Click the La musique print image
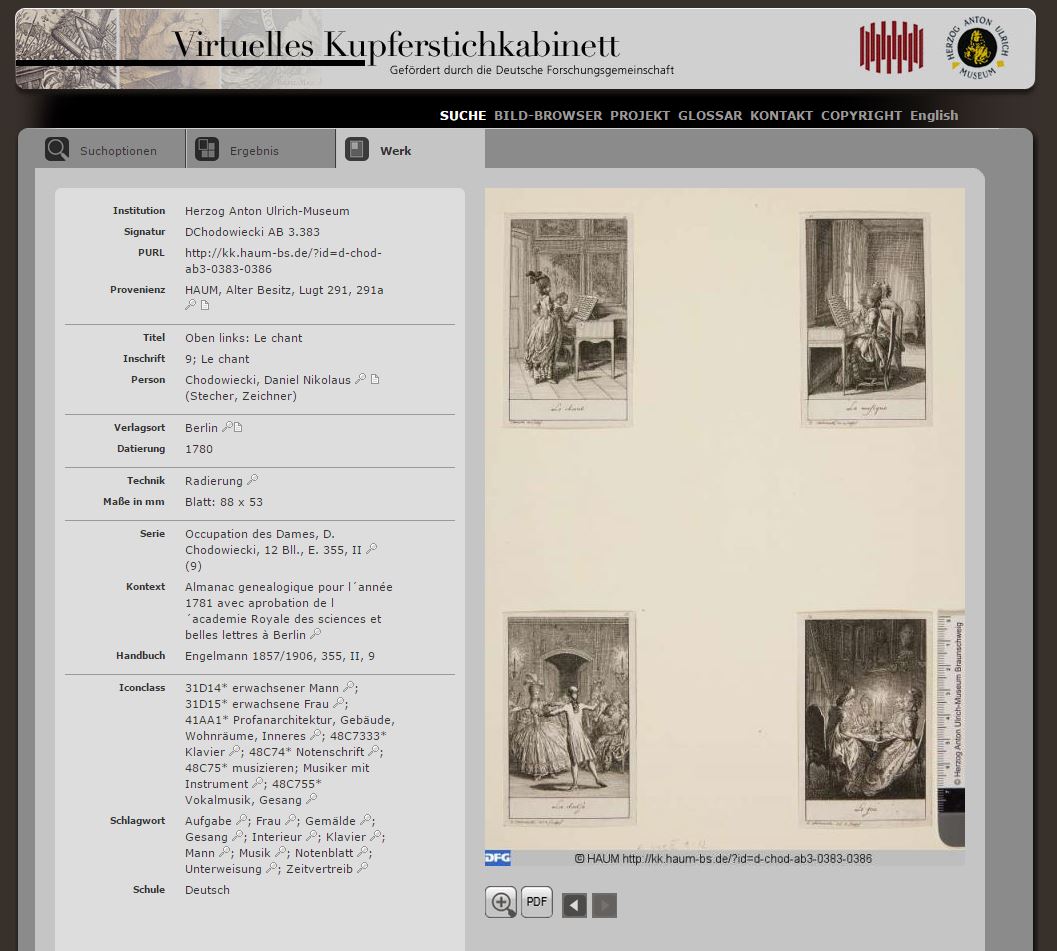Image resolution: width=1057 pixels, height=951 pixels. [x=866, y=319]
